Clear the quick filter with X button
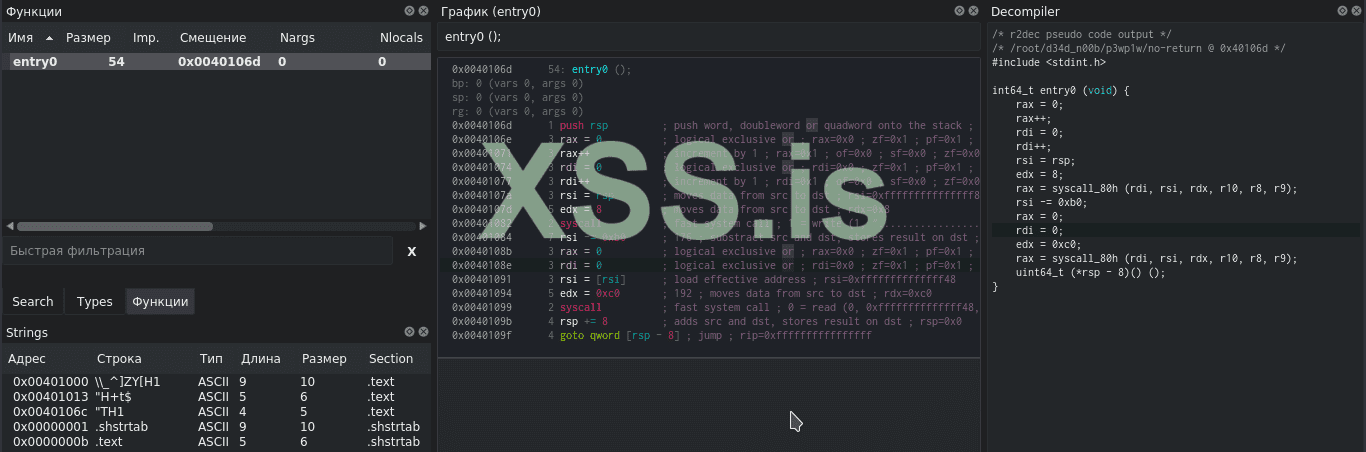Viewport: 1366px width, 452px height. [411, 251]
